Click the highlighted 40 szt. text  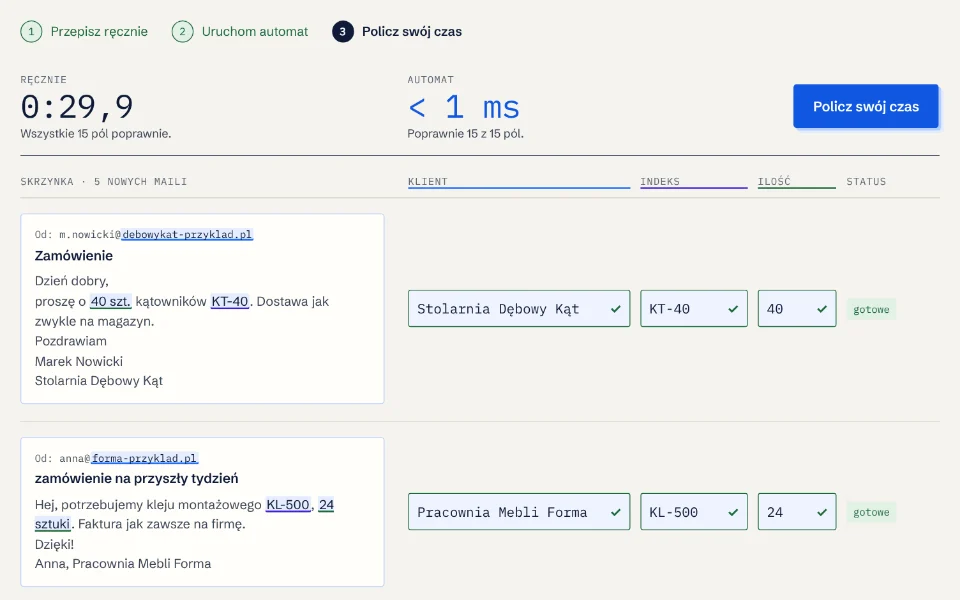[110, 301]
